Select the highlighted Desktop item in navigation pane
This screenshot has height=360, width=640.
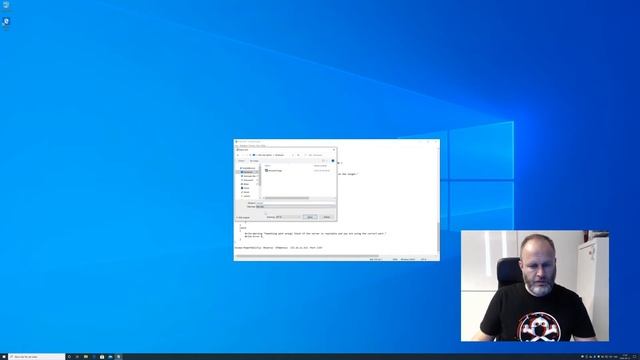(247, 172)
